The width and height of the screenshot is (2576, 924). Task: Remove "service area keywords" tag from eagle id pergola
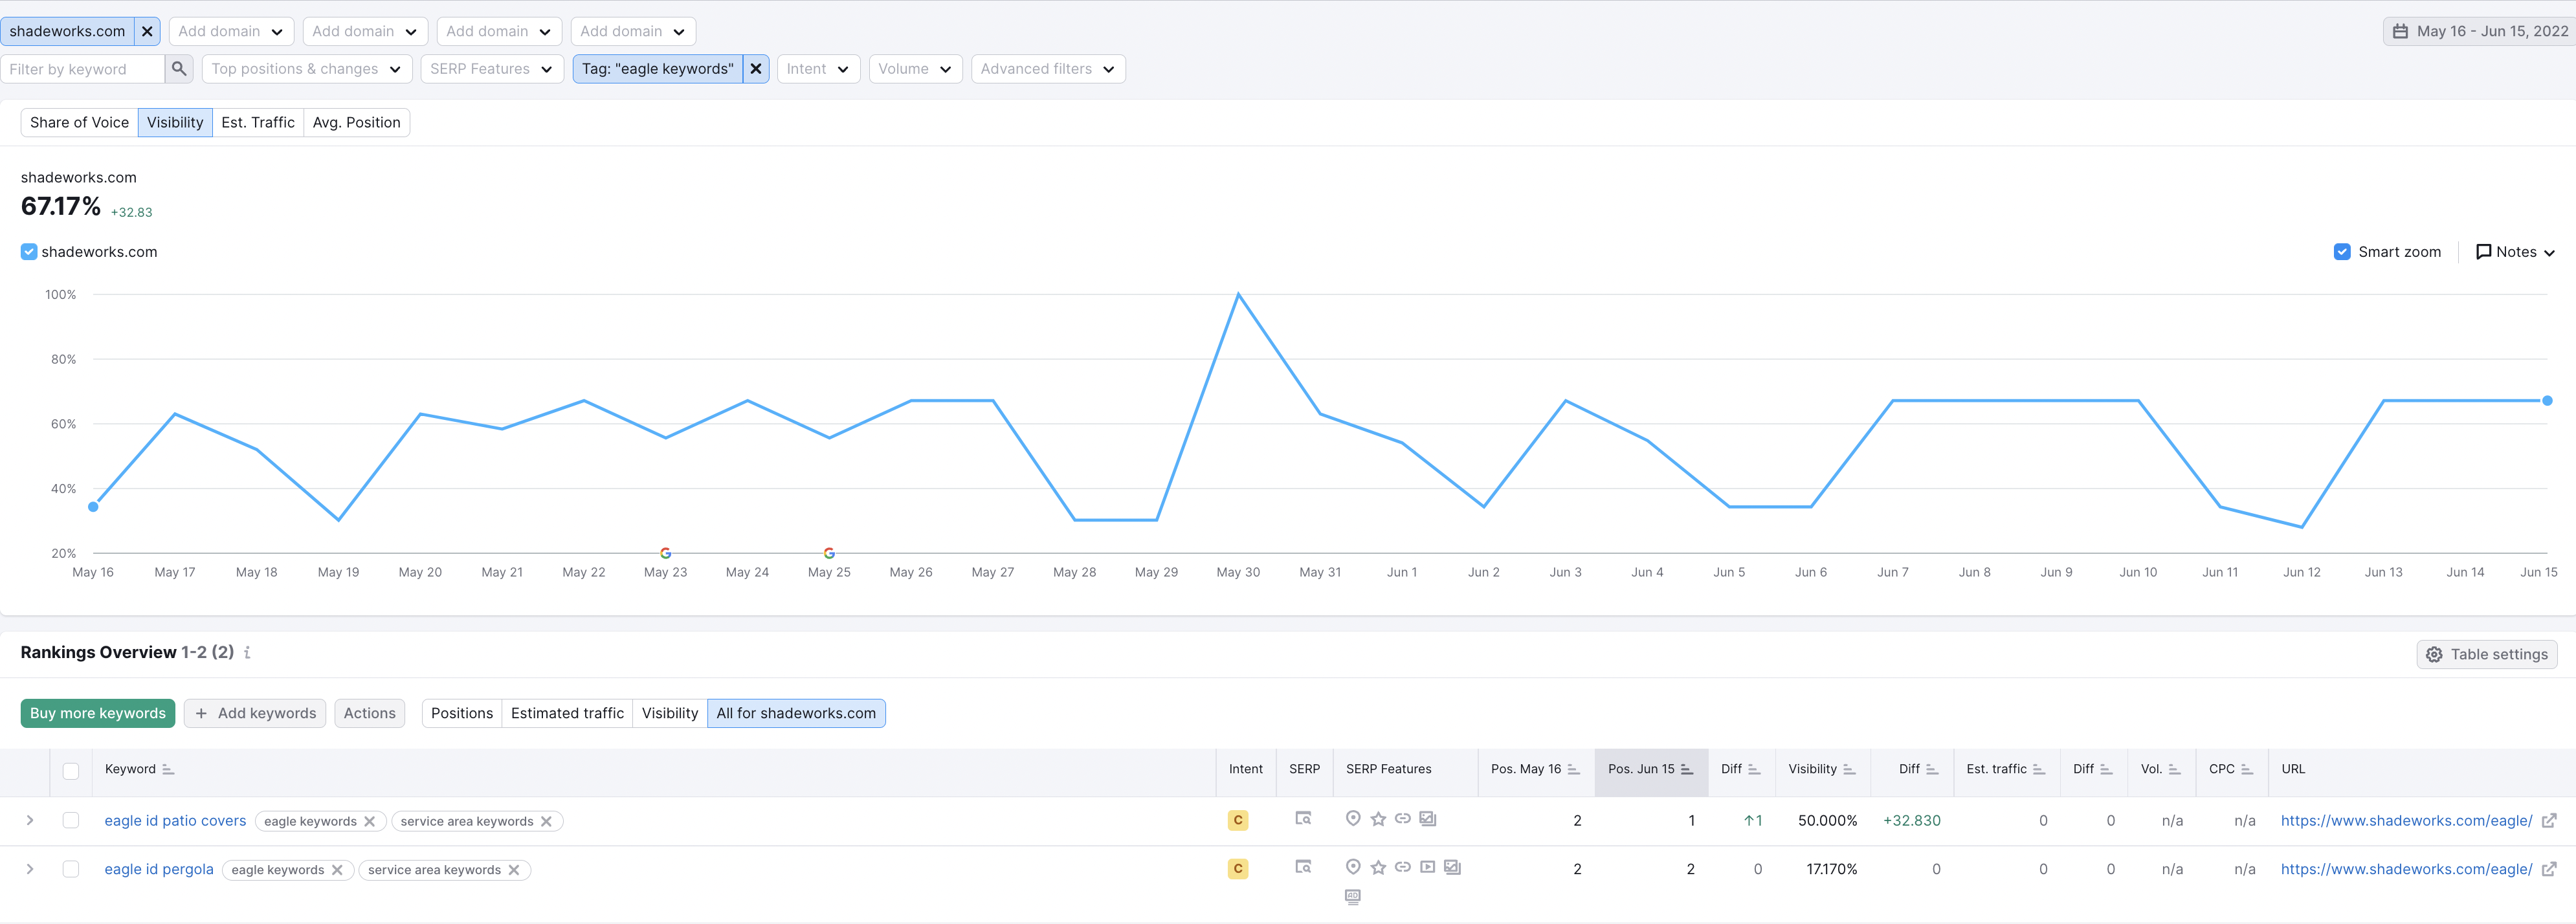[514, 870]
